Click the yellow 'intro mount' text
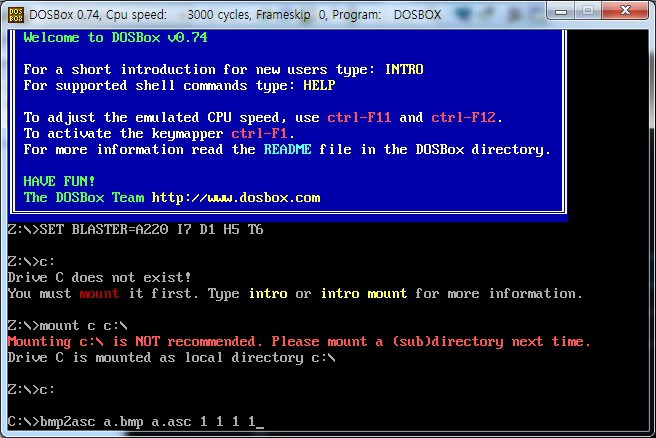 364,293
